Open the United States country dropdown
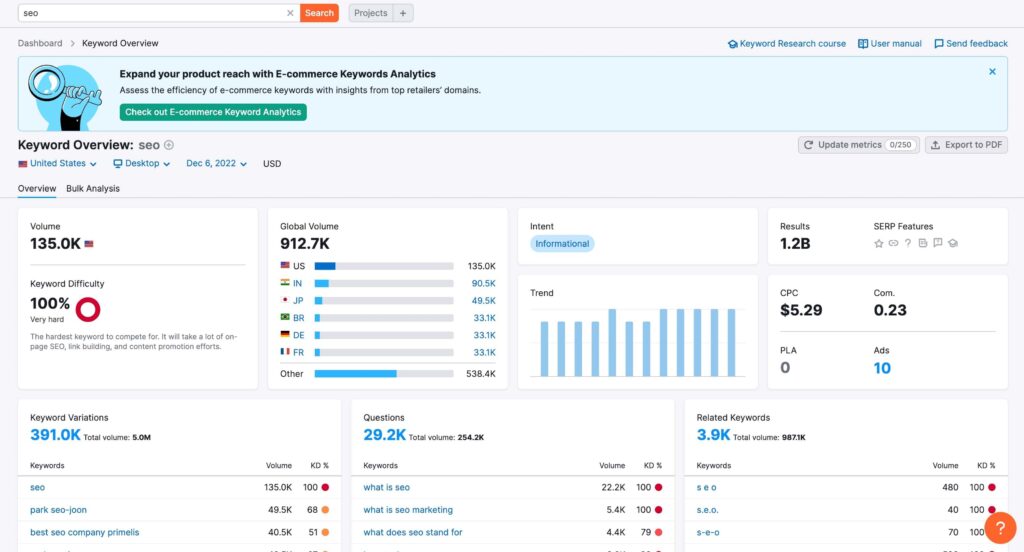This screenshot has width=1024, height=552. point(57,163)
